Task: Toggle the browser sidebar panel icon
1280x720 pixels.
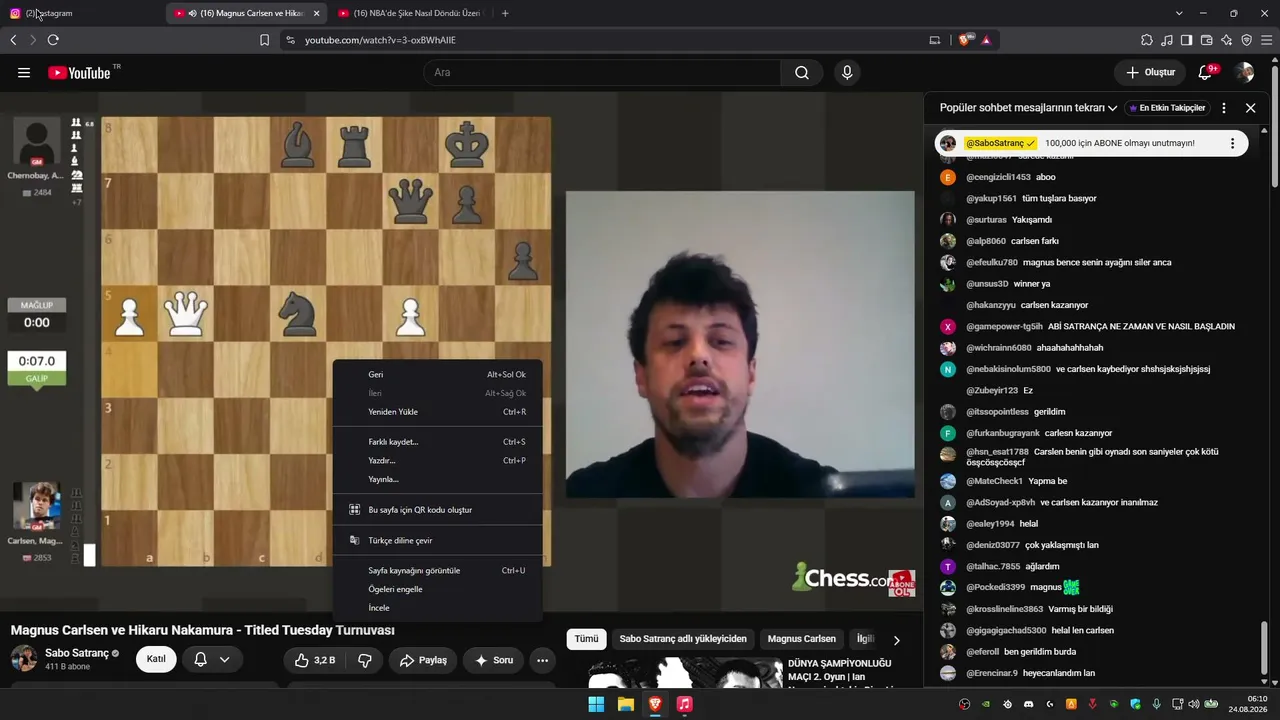Action: [x=1186, y=40]
